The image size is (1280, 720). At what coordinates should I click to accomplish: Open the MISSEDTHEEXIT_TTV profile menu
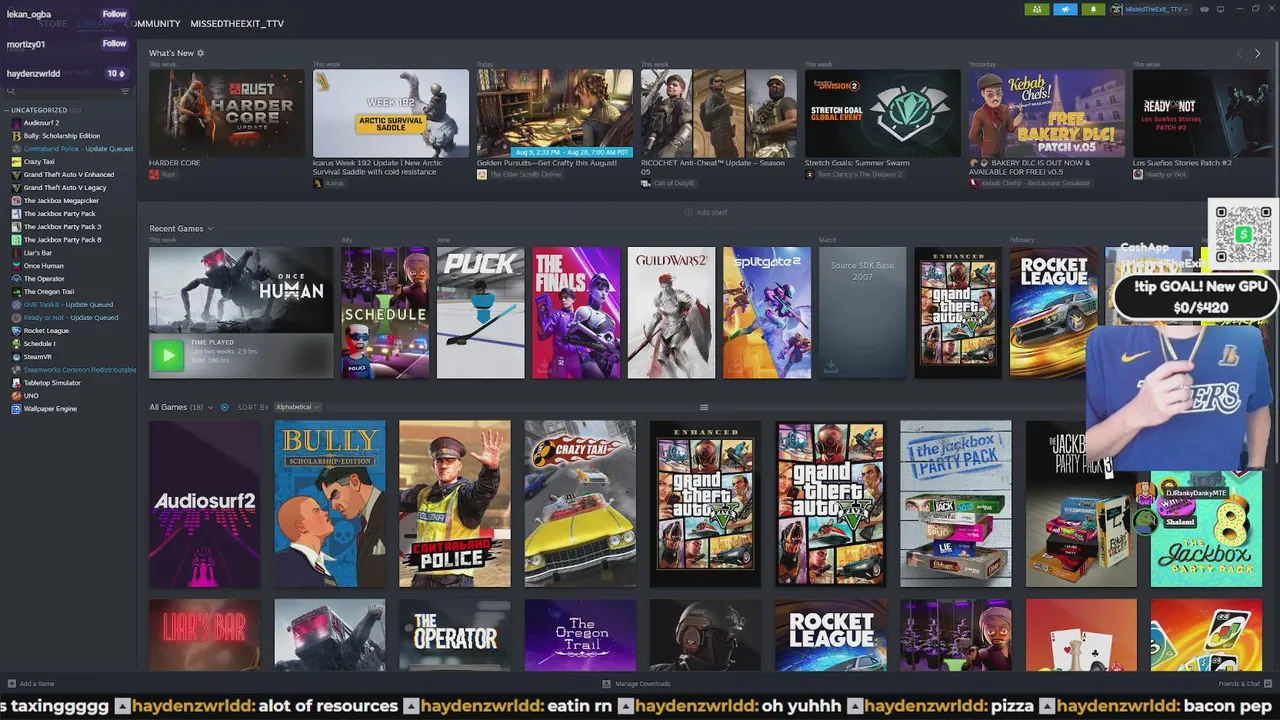(x=237, y=23)
